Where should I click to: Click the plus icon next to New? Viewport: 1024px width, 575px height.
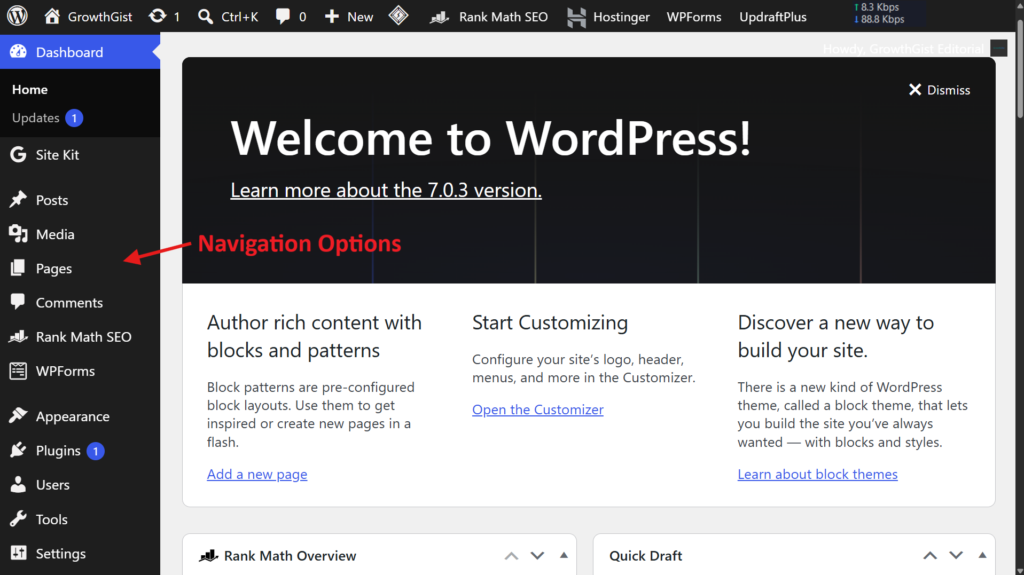pyautogui.click(x=332, y=16)
